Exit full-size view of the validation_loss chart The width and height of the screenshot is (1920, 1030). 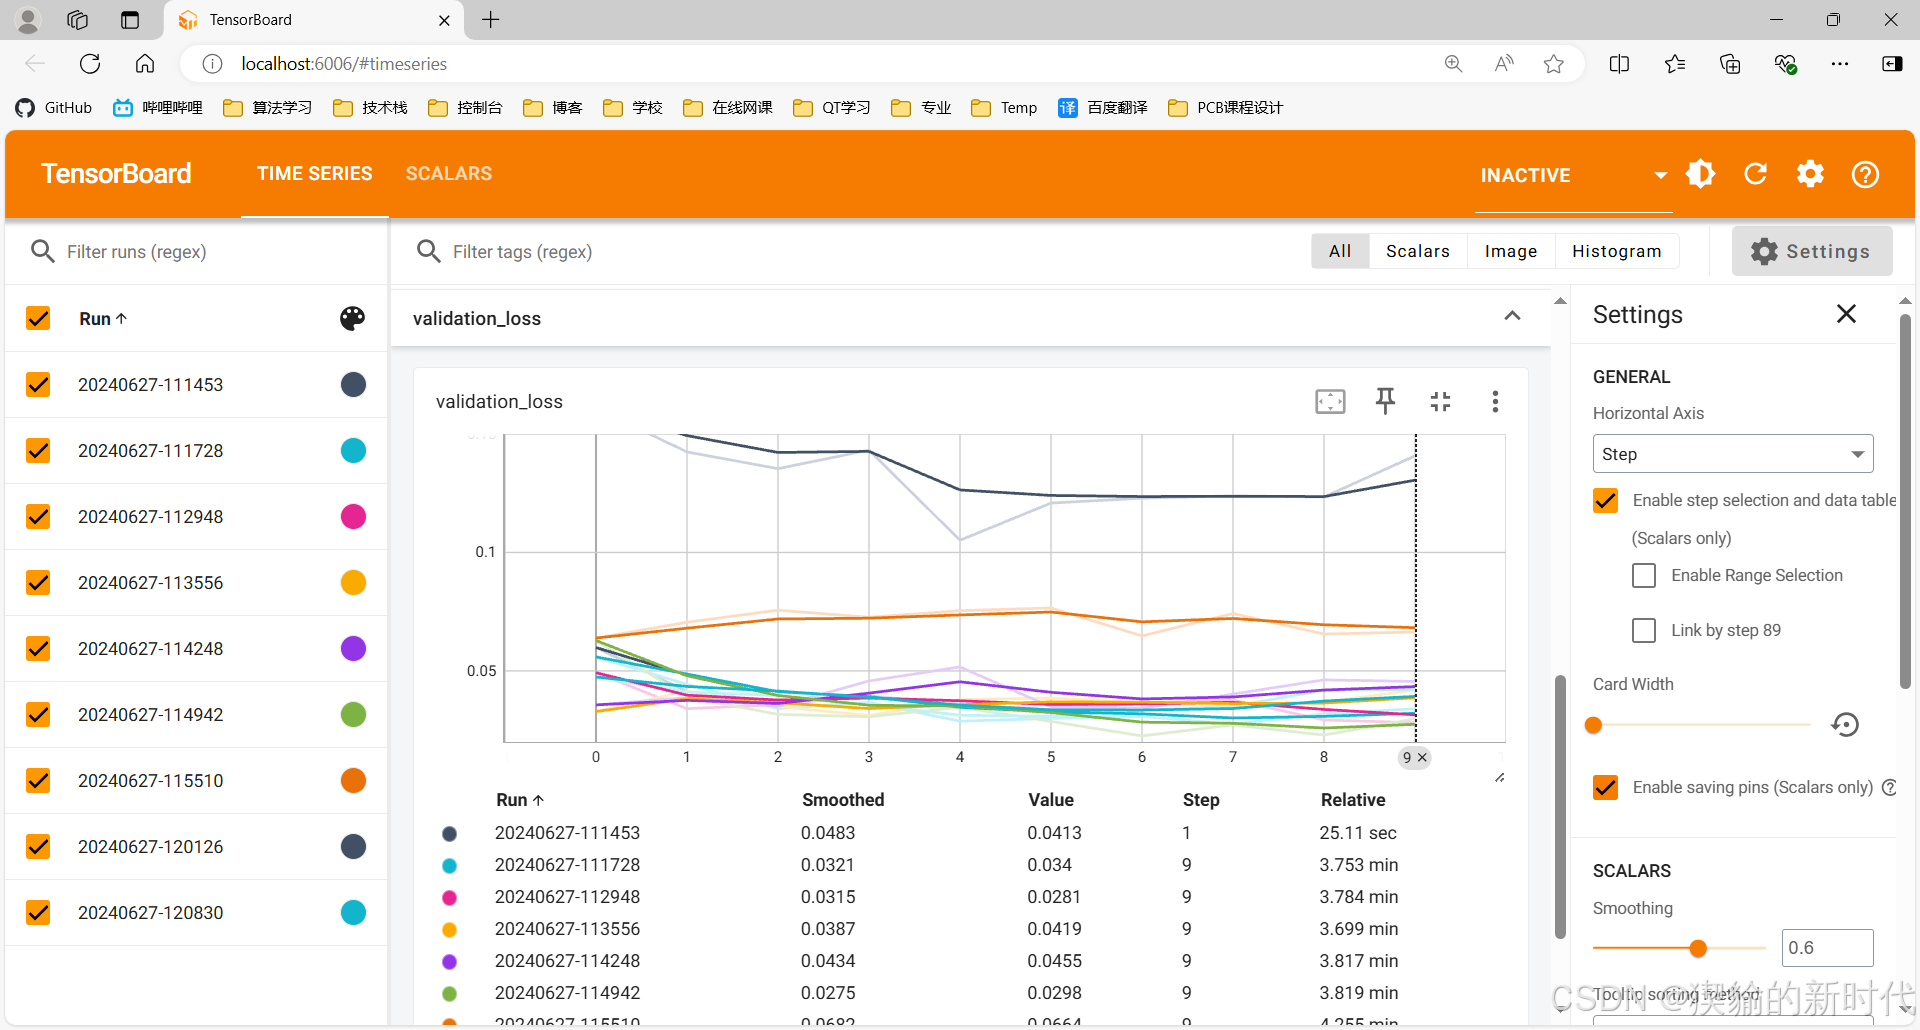point(1440,401)
